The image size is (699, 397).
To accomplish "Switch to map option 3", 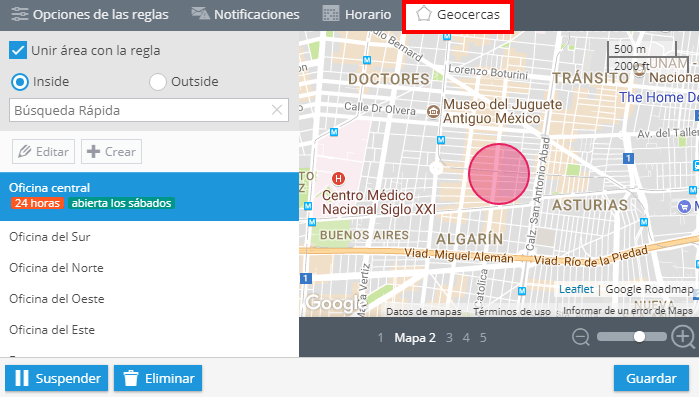I will tap(449, 338).
